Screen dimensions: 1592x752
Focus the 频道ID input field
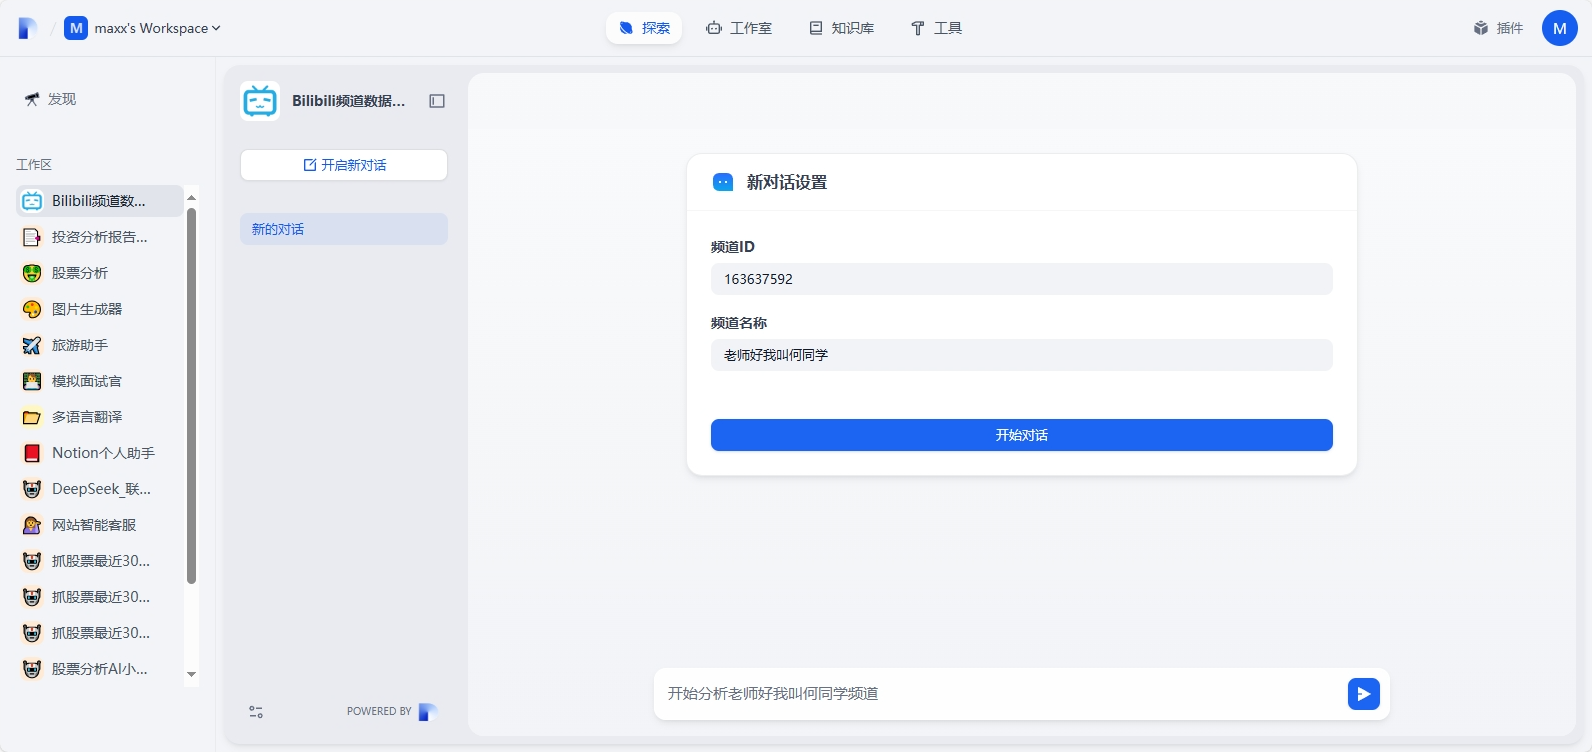(x=1022, y=279)
